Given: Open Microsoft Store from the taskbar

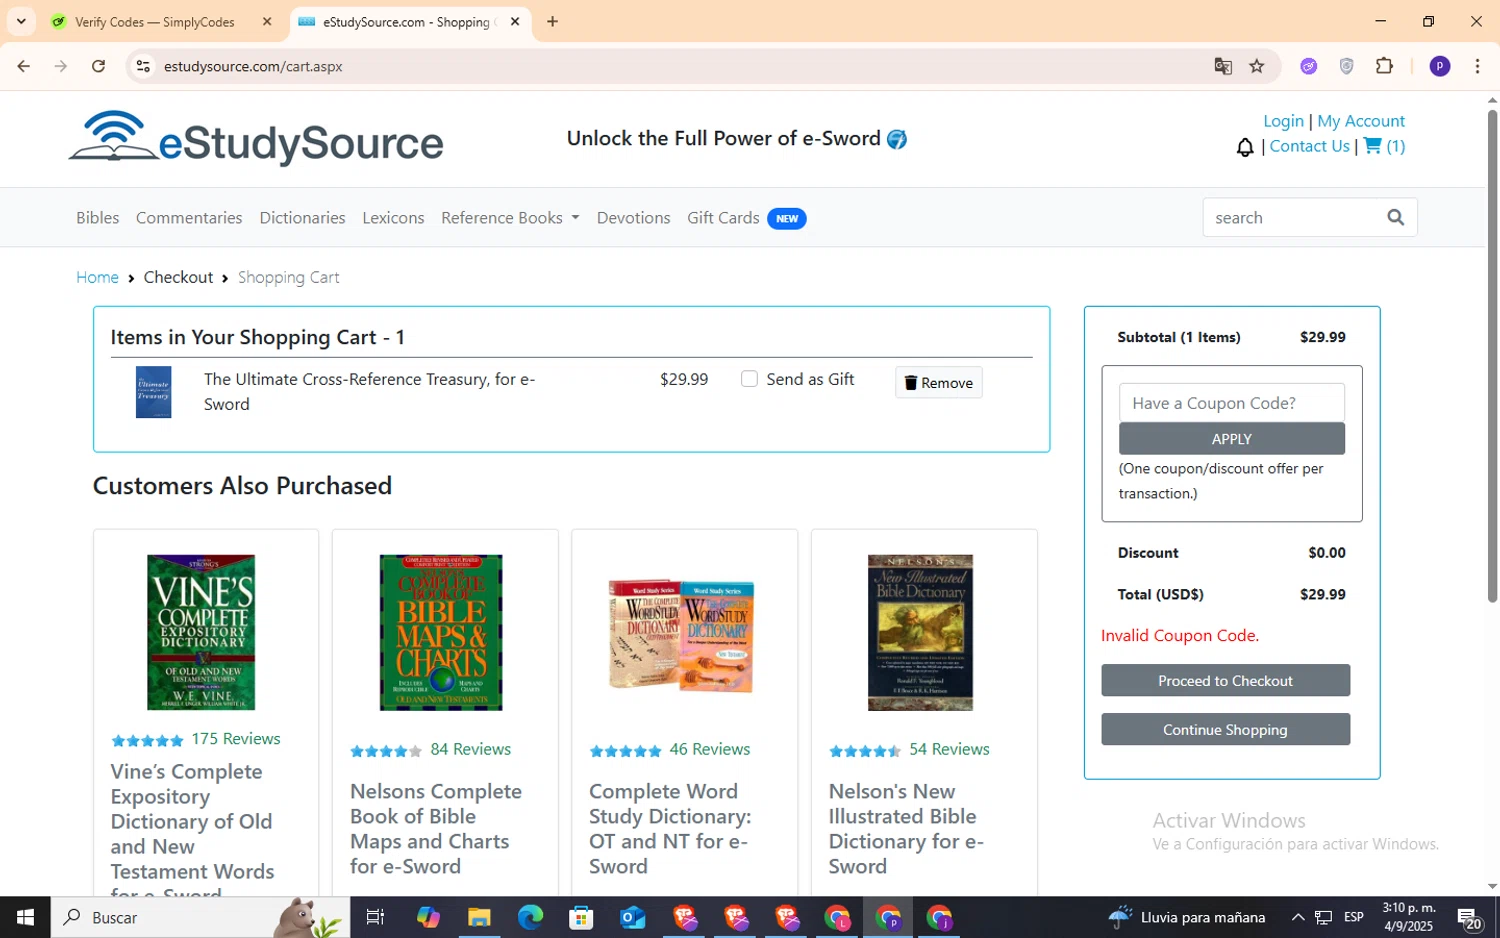Looking at the screenshot, I should [581, 917].
